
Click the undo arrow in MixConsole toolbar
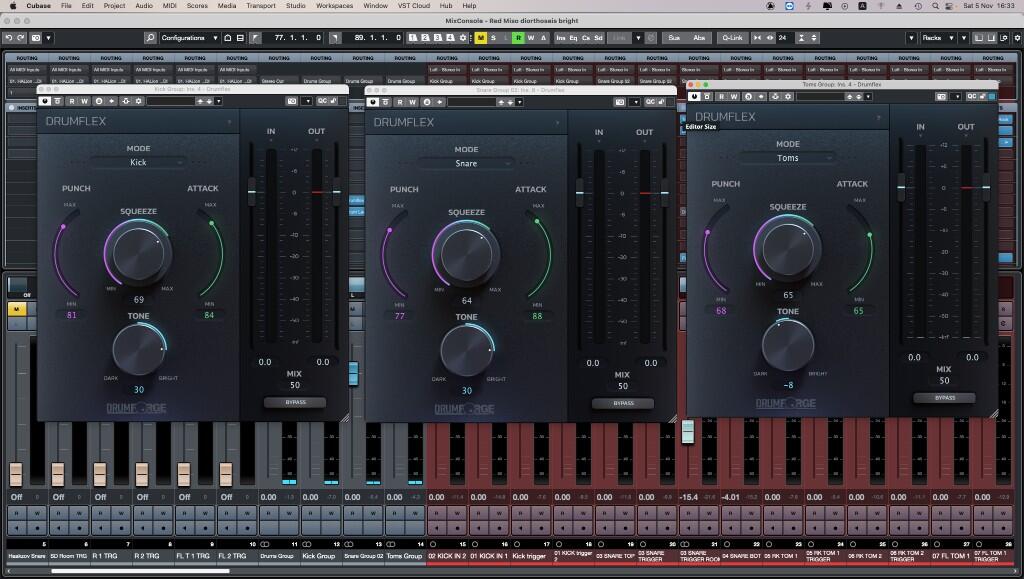[x=8, y=38]
